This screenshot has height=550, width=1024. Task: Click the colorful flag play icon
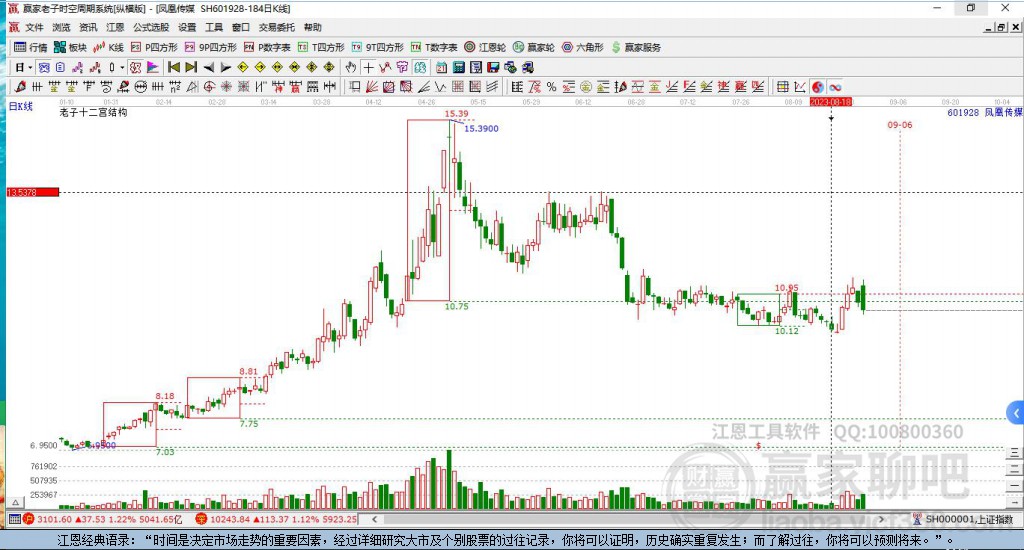(x=153, y=67)
